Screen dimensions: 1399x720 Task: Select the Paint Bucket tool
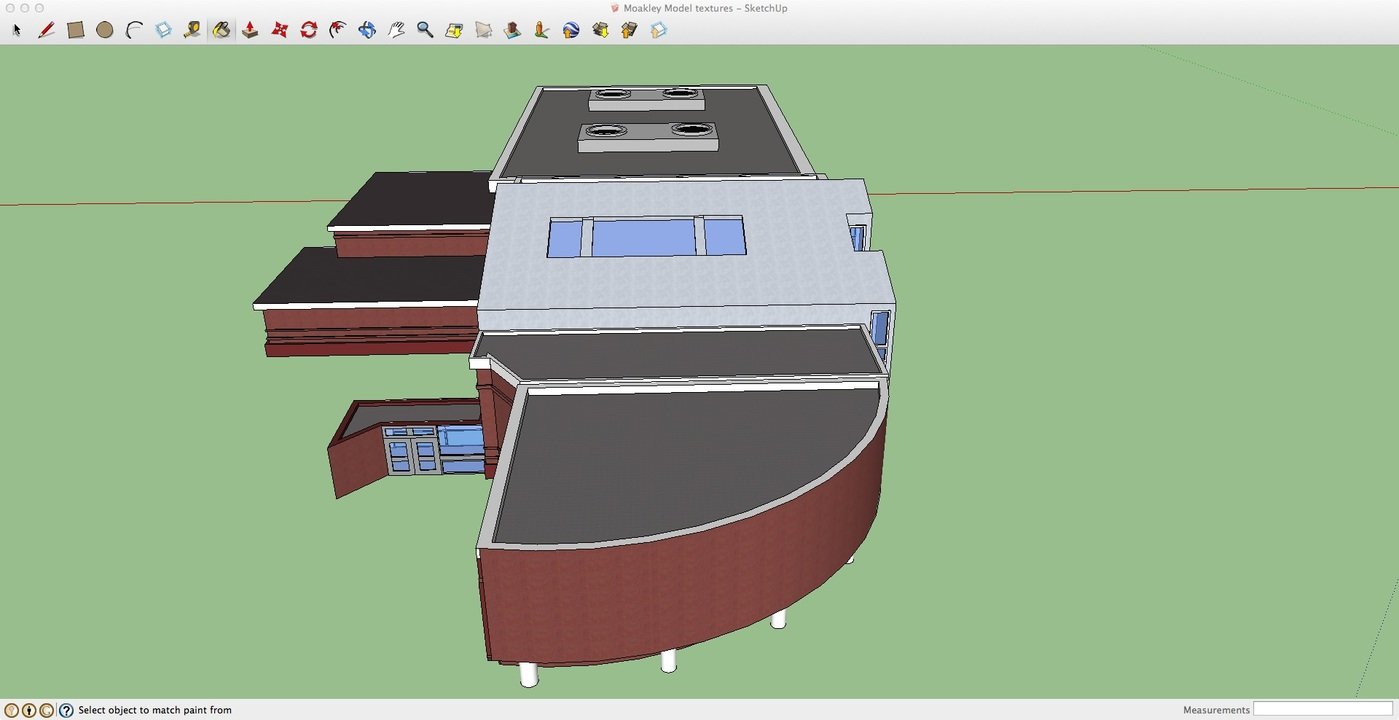pos(221,30)
